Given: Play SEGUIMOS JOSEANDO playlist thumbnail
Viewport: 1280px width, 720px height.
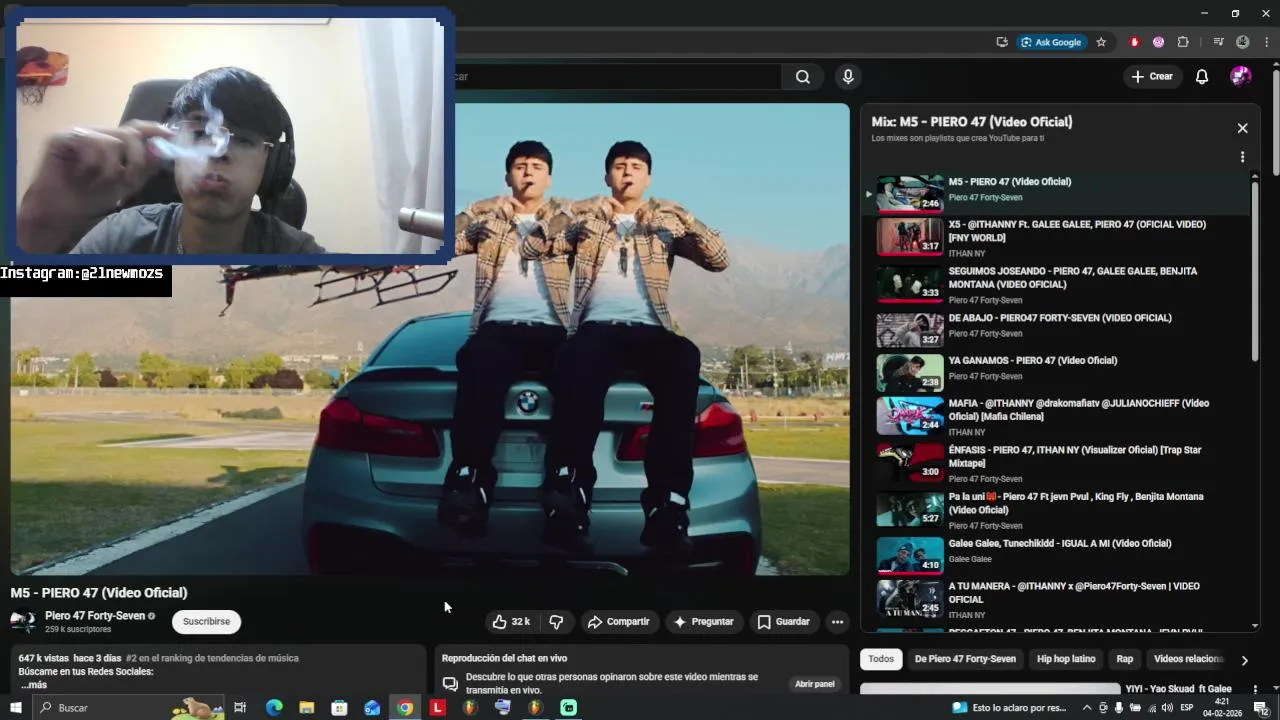Looking at the screenshot, I should click(x=910, y=284).
